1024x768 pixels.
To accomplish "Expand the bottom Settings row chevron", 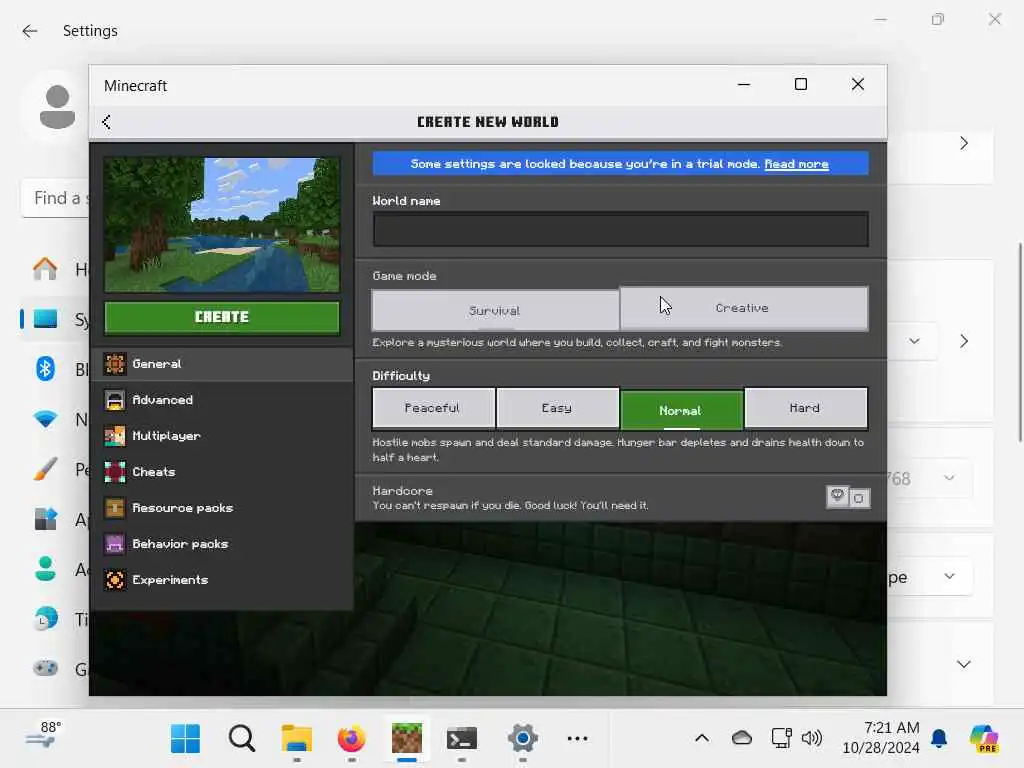I will [964, 664].
